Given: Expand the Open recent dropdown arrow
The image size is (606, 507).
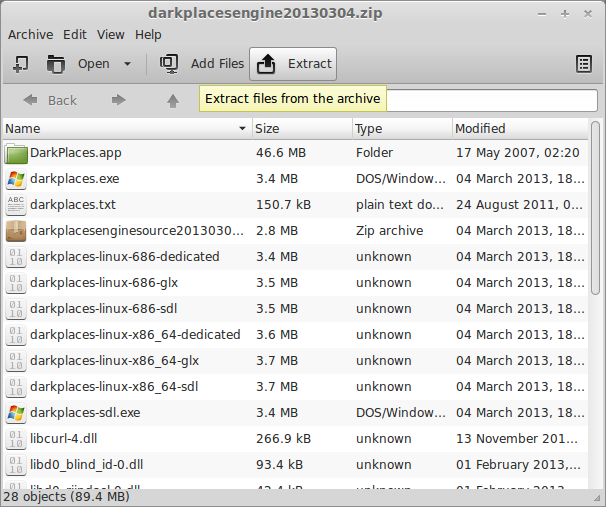Looking at the screenshot, I should (x=127, y=64).
